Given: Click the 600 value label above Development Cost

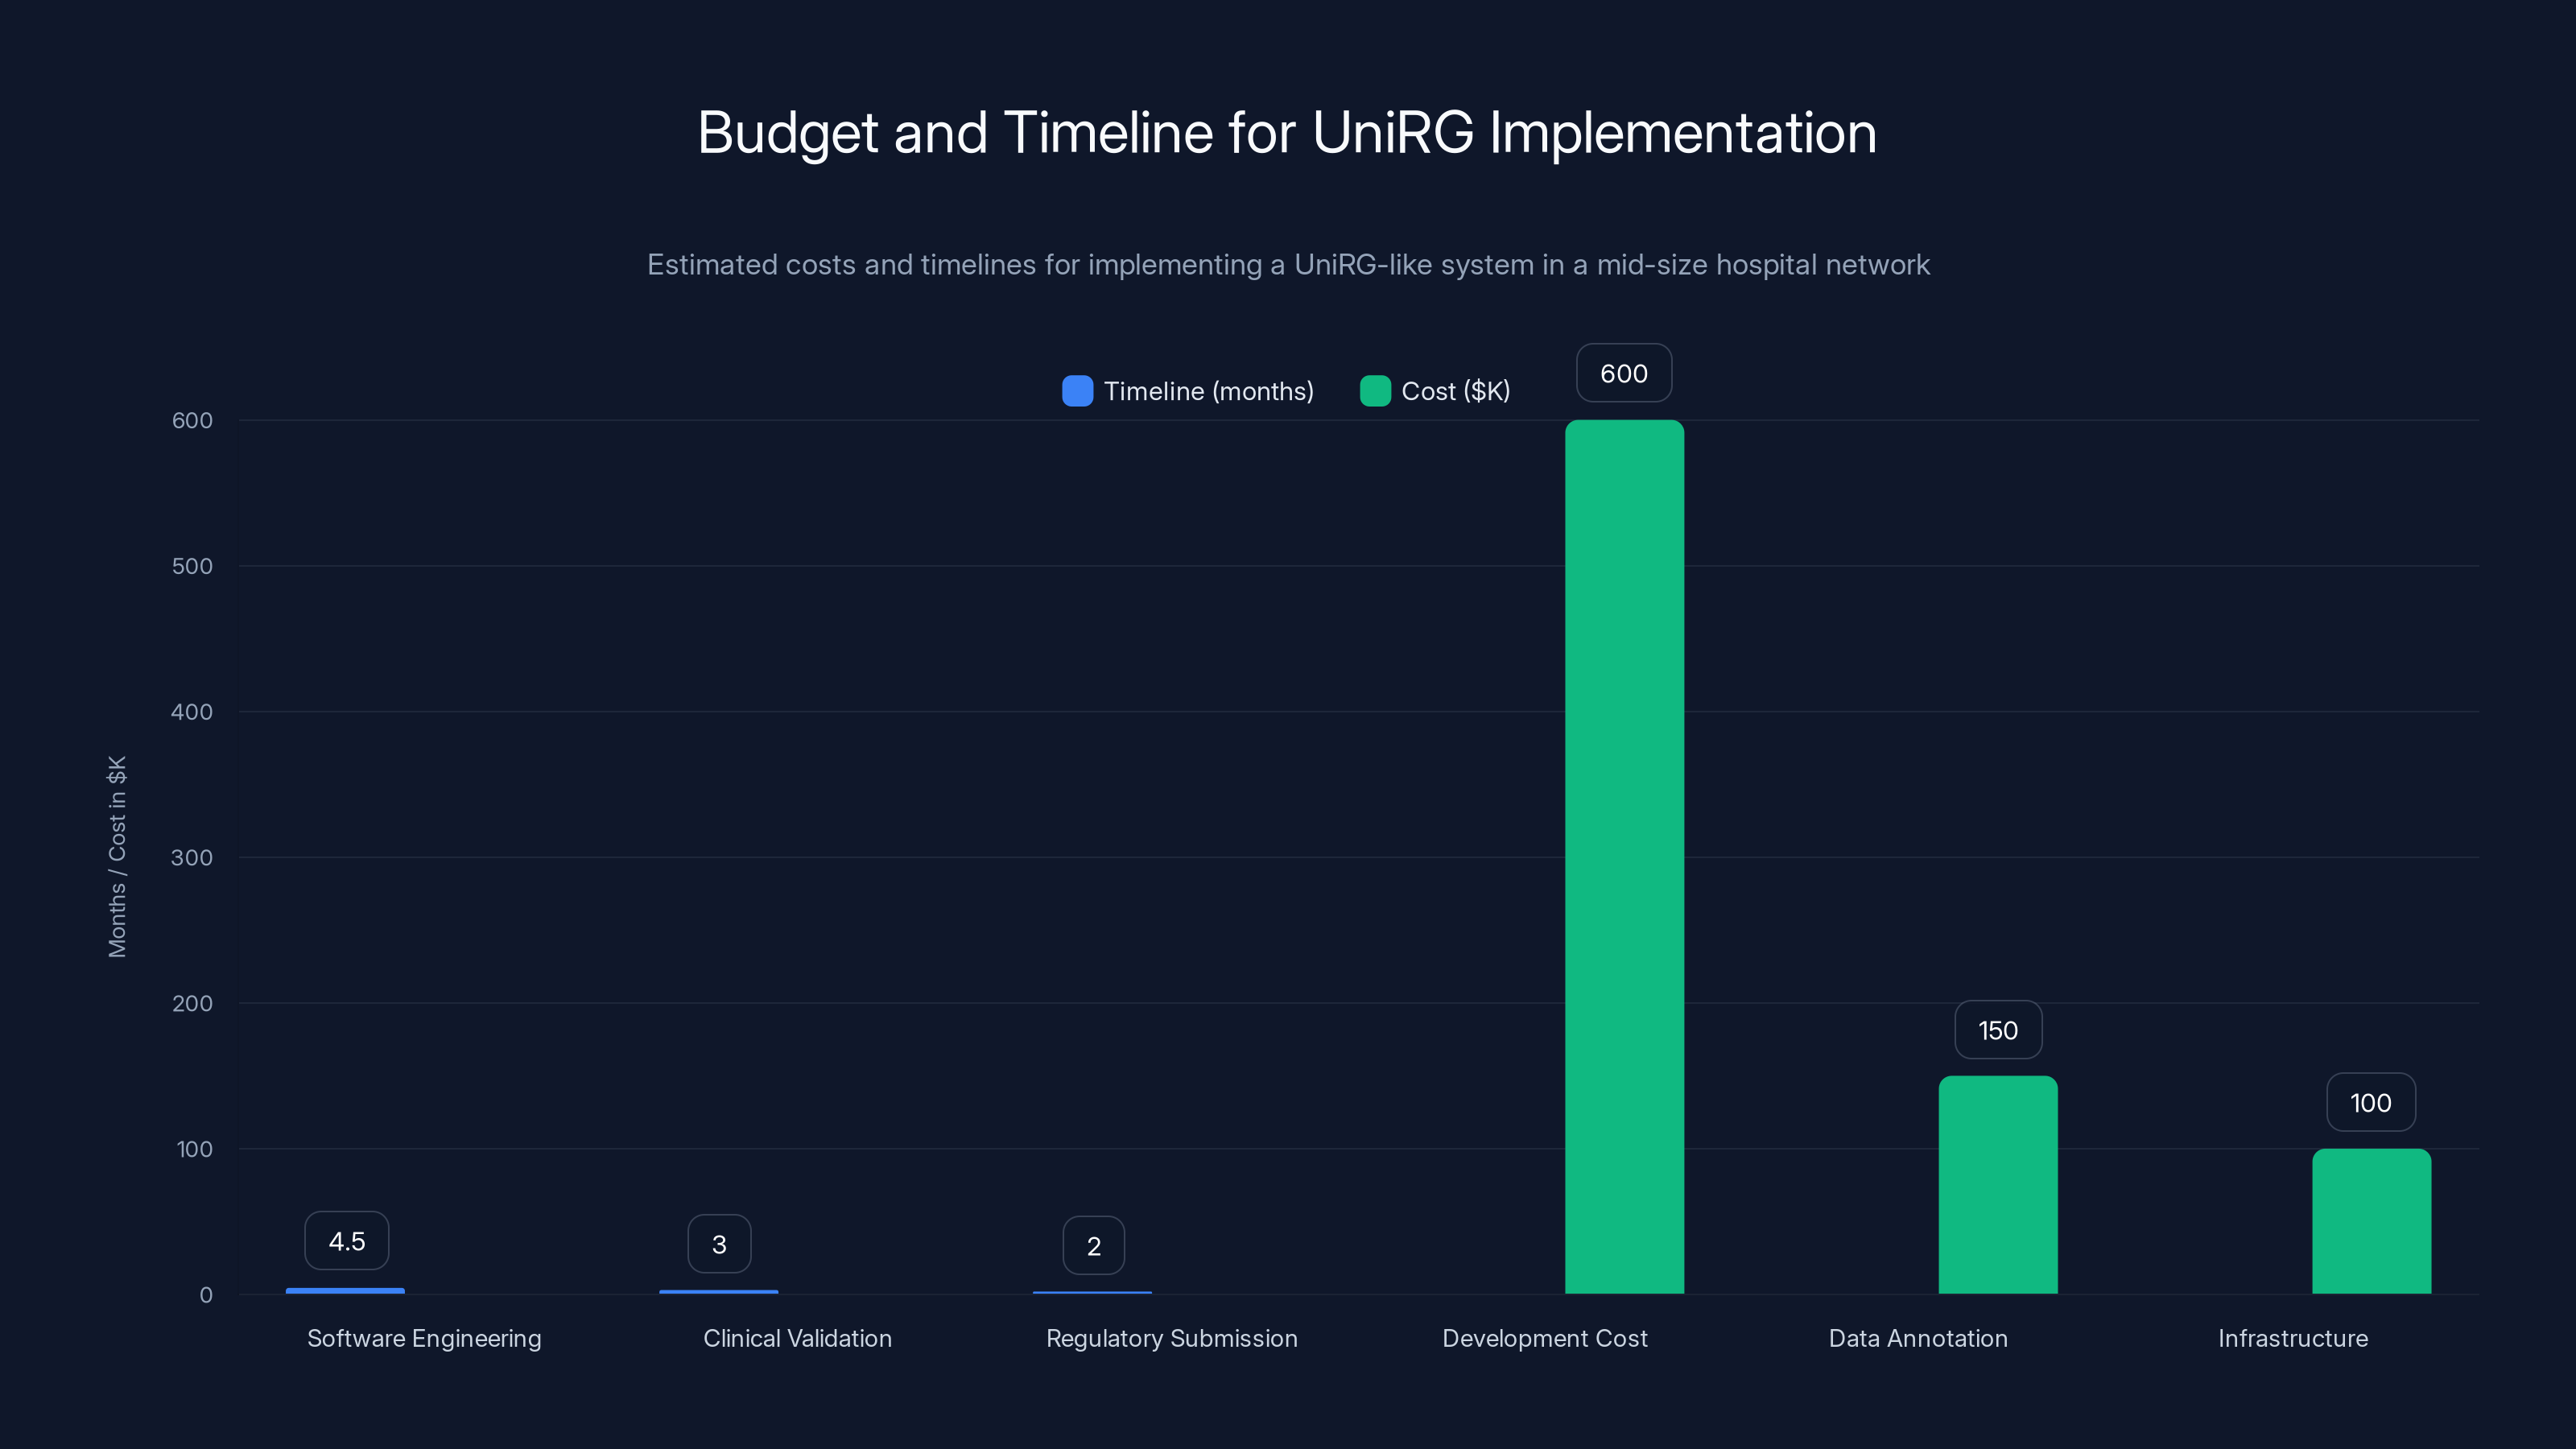Looking at the screenshot, I should [x=1623, y=373].
